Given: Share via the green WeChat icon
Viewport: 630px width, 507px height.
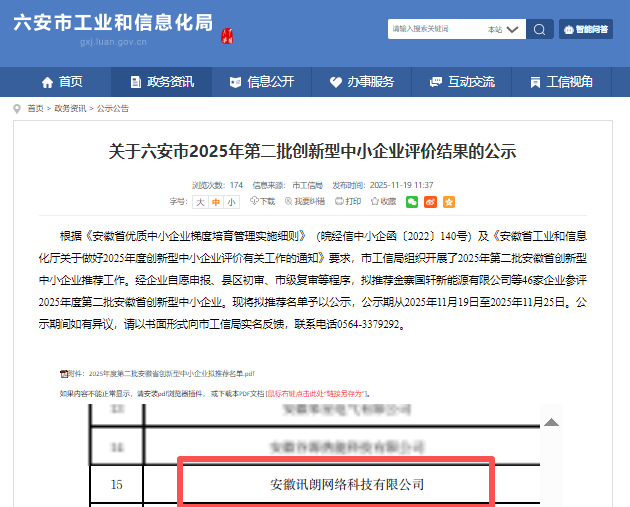Looking at the screenshot, I should 410,202.
